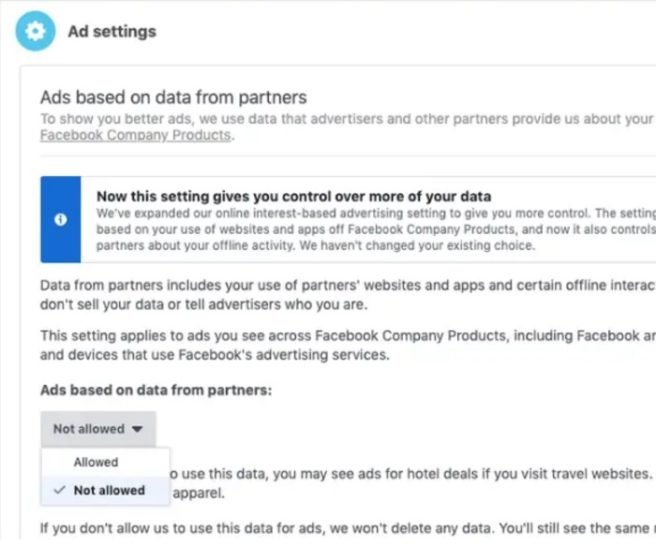Click the info icon in the blue banner
Viewport: 656px width, 546px height.
(61, 220)
